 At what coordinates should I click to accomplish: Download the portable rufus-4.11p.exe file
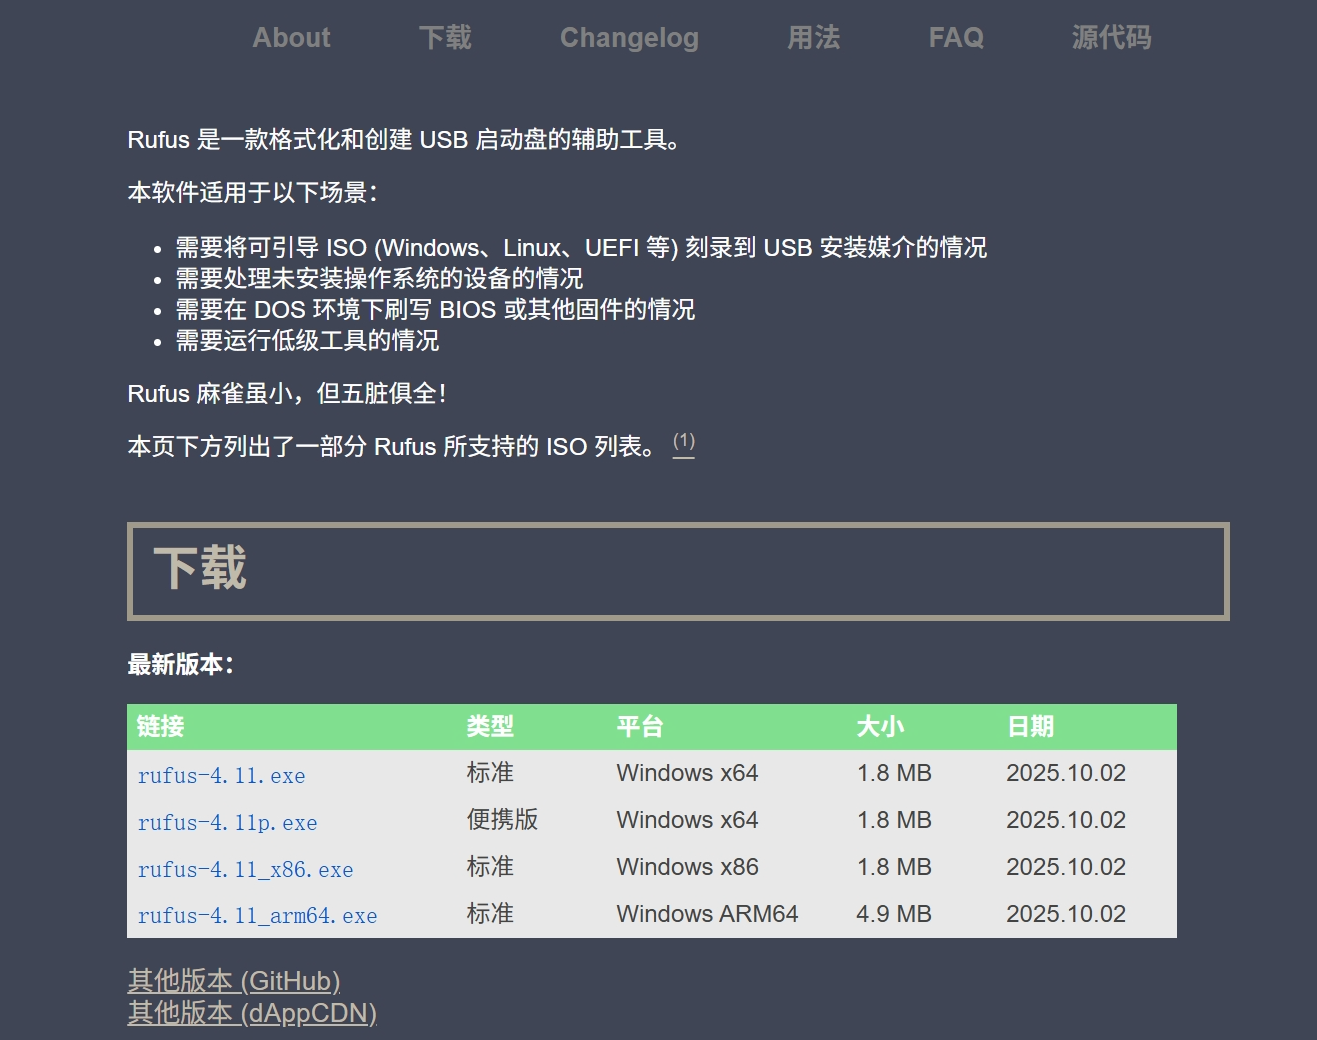tap(228, 823)
